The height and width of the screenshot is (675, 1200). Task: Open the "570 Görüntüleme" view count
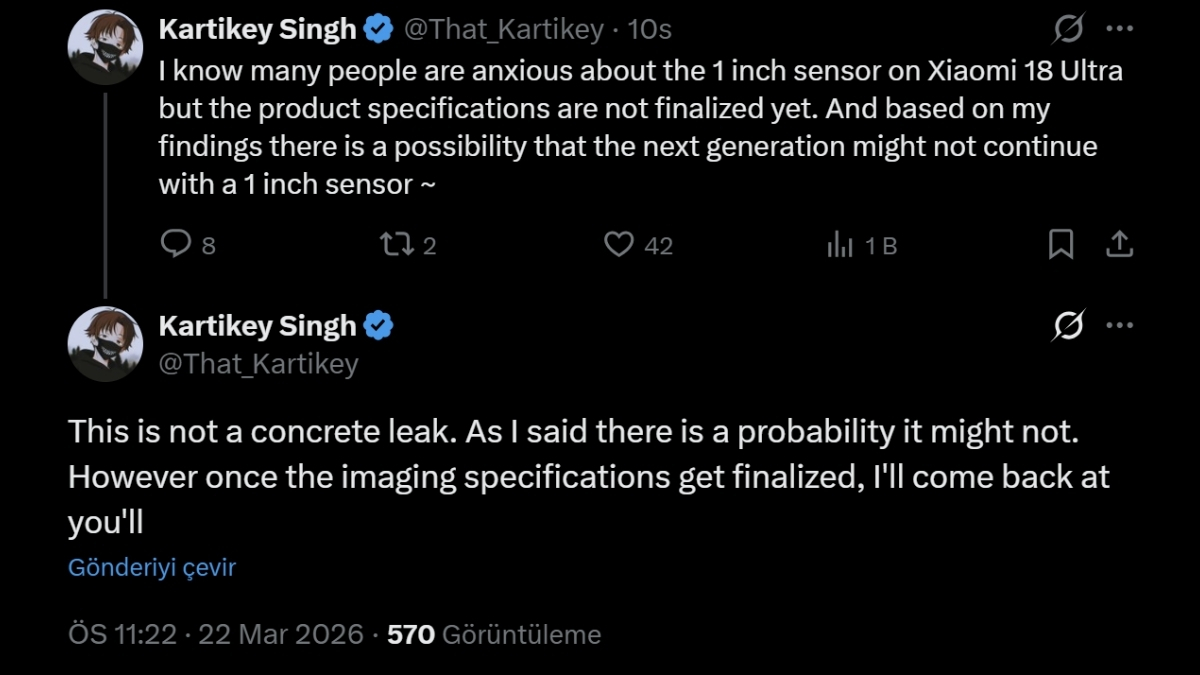tap(494, 634)
